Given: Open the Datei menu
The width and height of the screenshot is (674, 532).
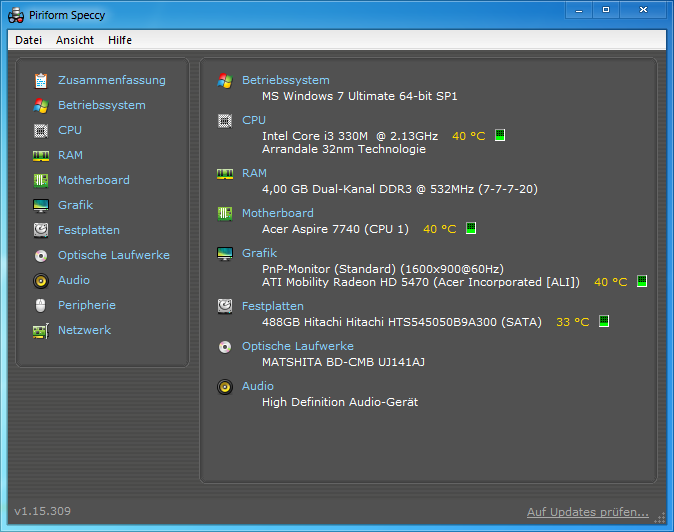Looking at the screenshot, I should (28, 40).
